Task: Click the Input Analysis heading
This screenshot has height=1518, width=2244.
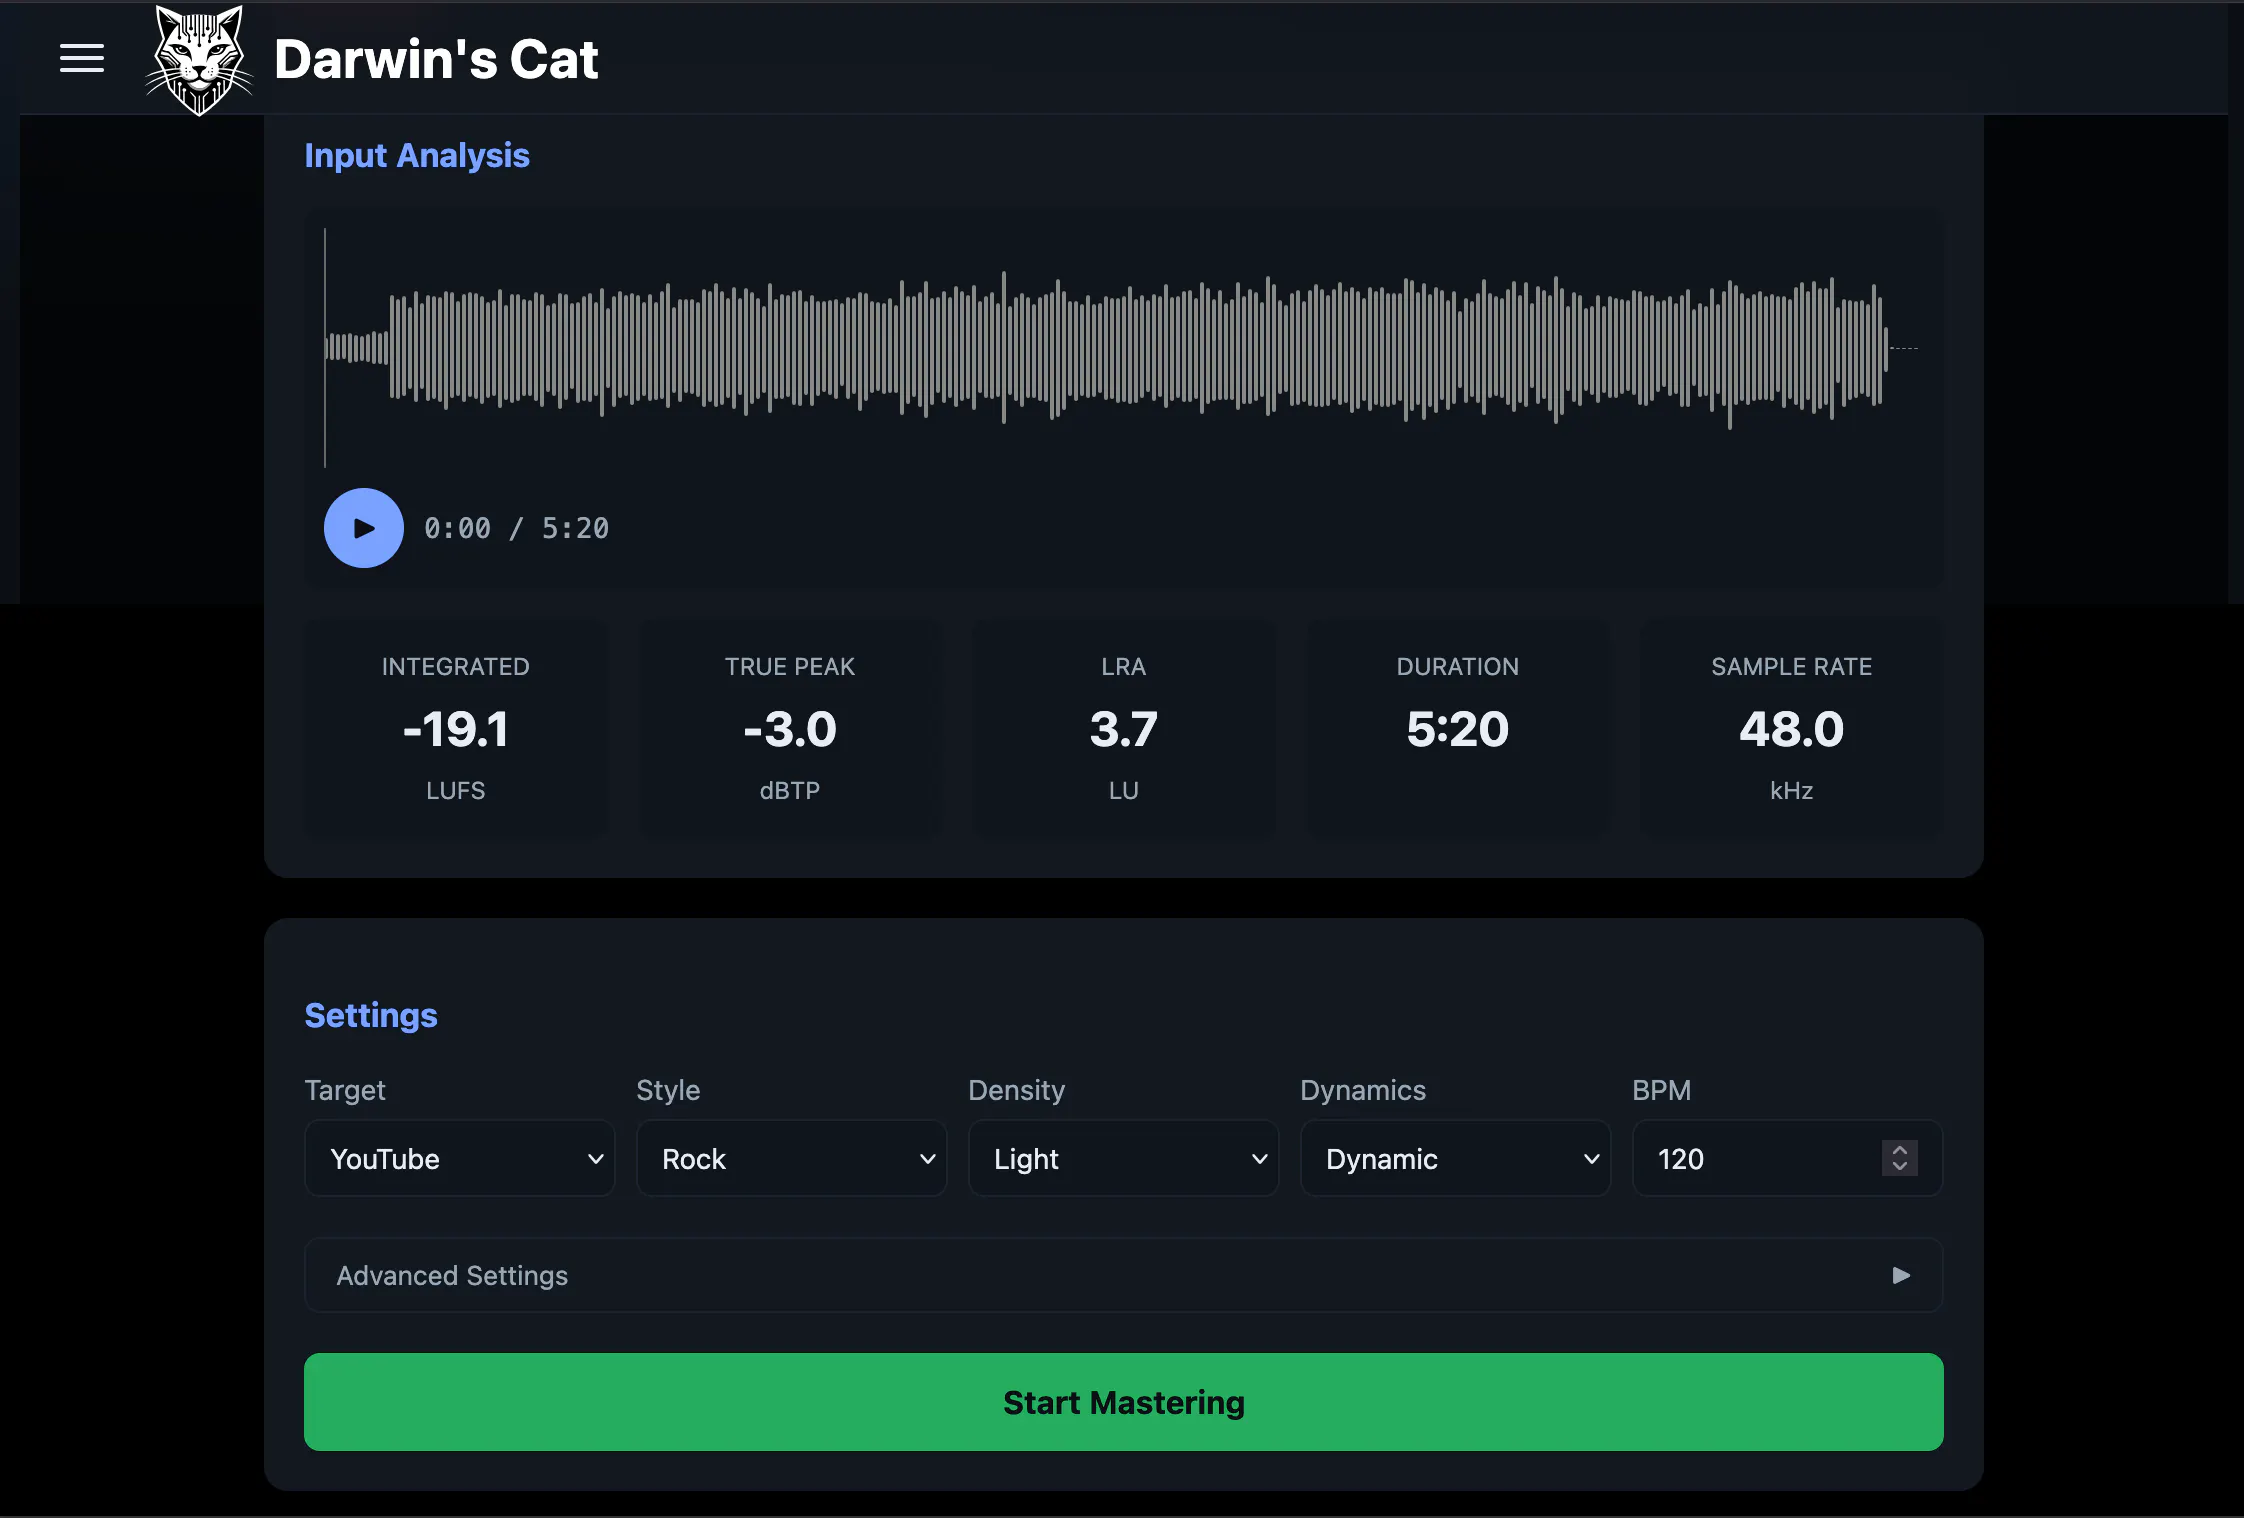Action: coord(417,156)
